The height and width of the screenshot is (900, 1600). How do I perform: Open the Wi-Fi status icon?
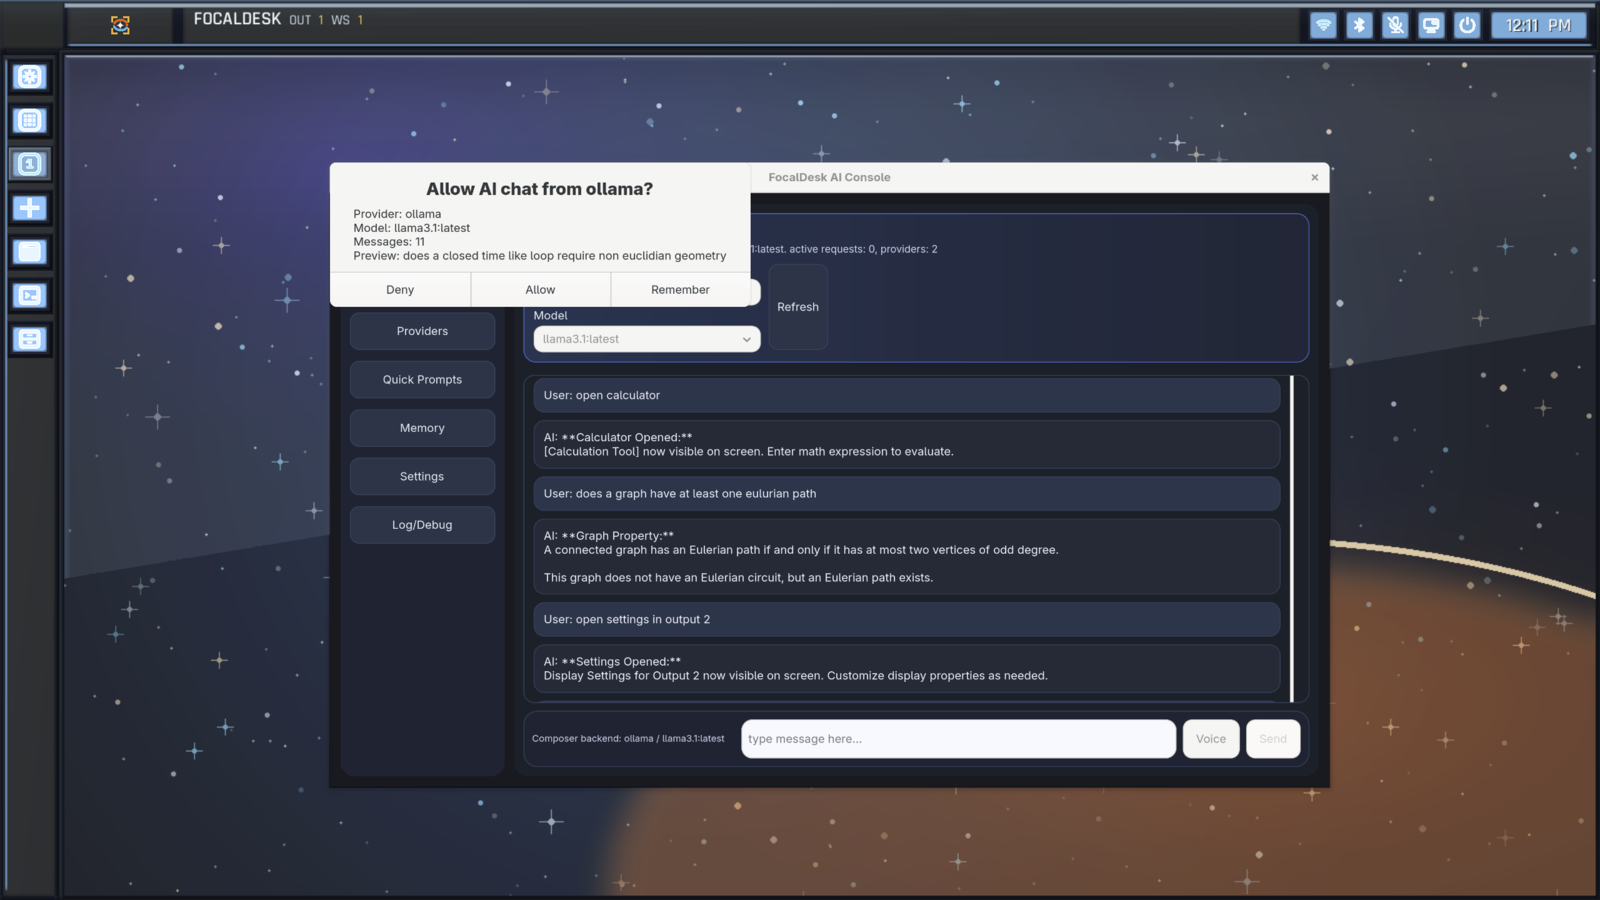click(x=1323, y=25)
